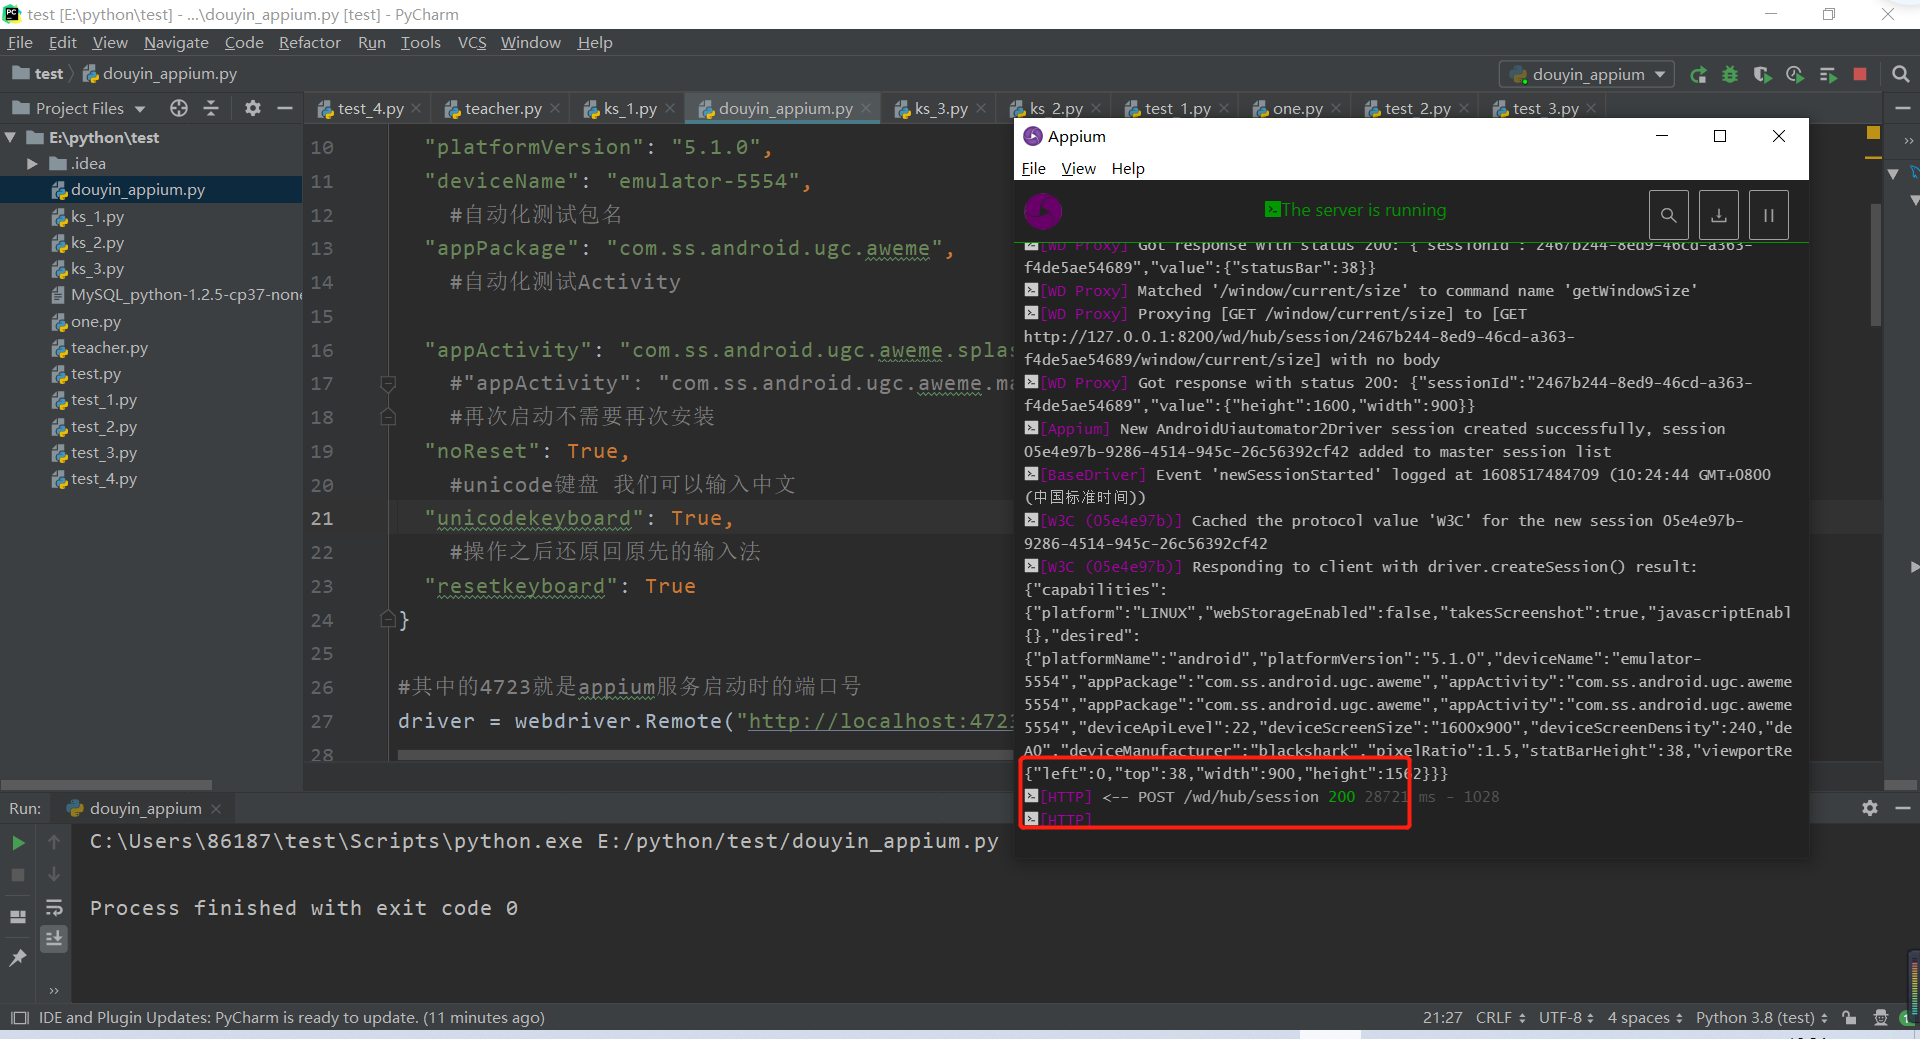Pin the Run tab
The image size is (1920, 1039).
pos(18,958)
